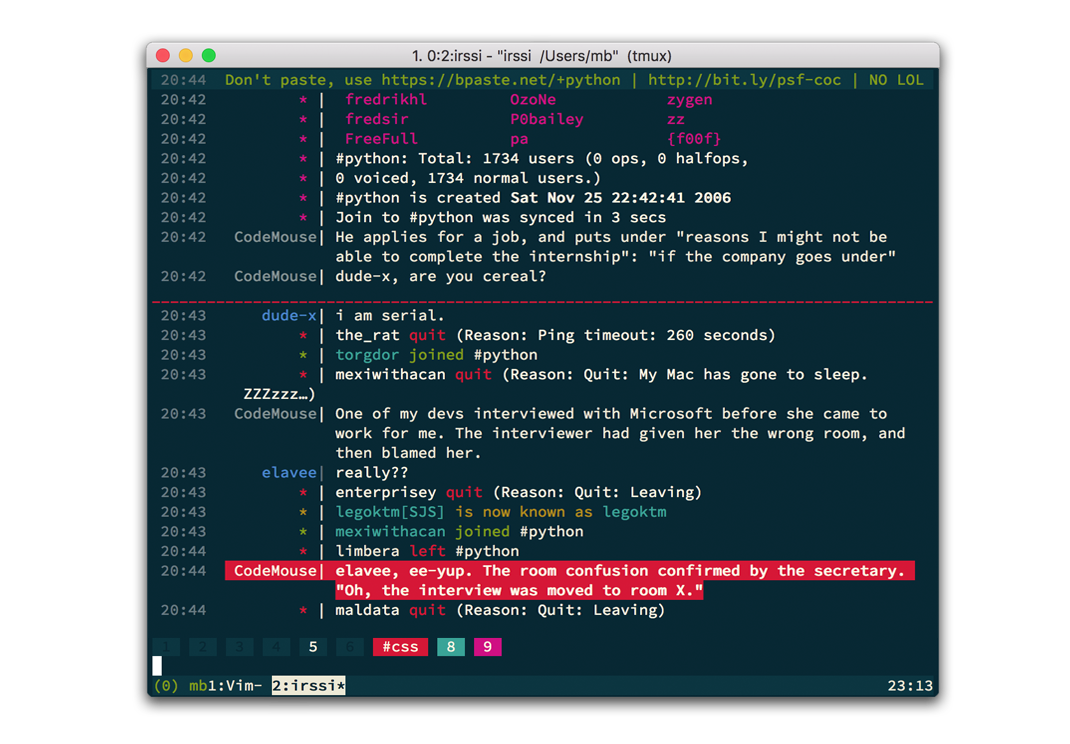Click the message 'really??'

[371, 473]
